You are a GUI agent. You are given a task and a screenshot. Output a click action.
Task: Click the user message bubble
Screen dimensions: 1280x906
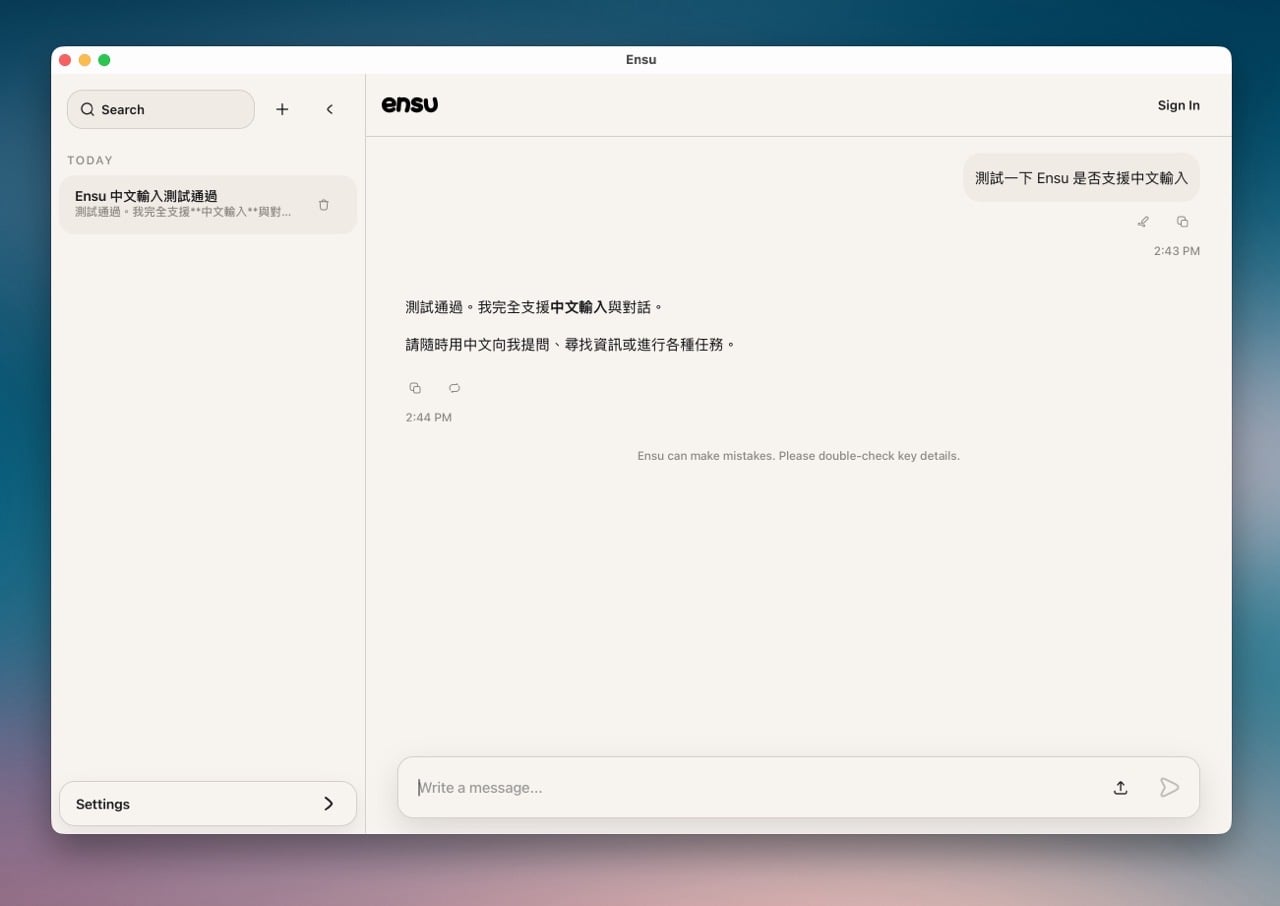(1081, 178)
